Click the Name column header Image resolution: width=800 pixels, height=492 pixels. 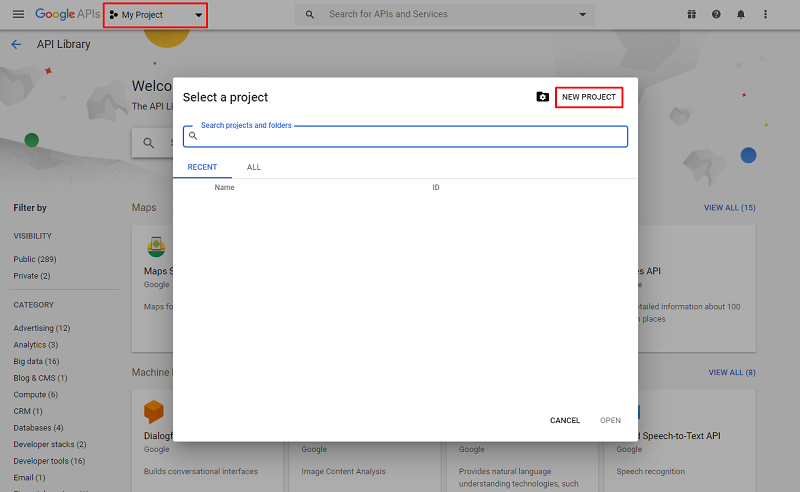pyautogui.click(x=224, y=187)
